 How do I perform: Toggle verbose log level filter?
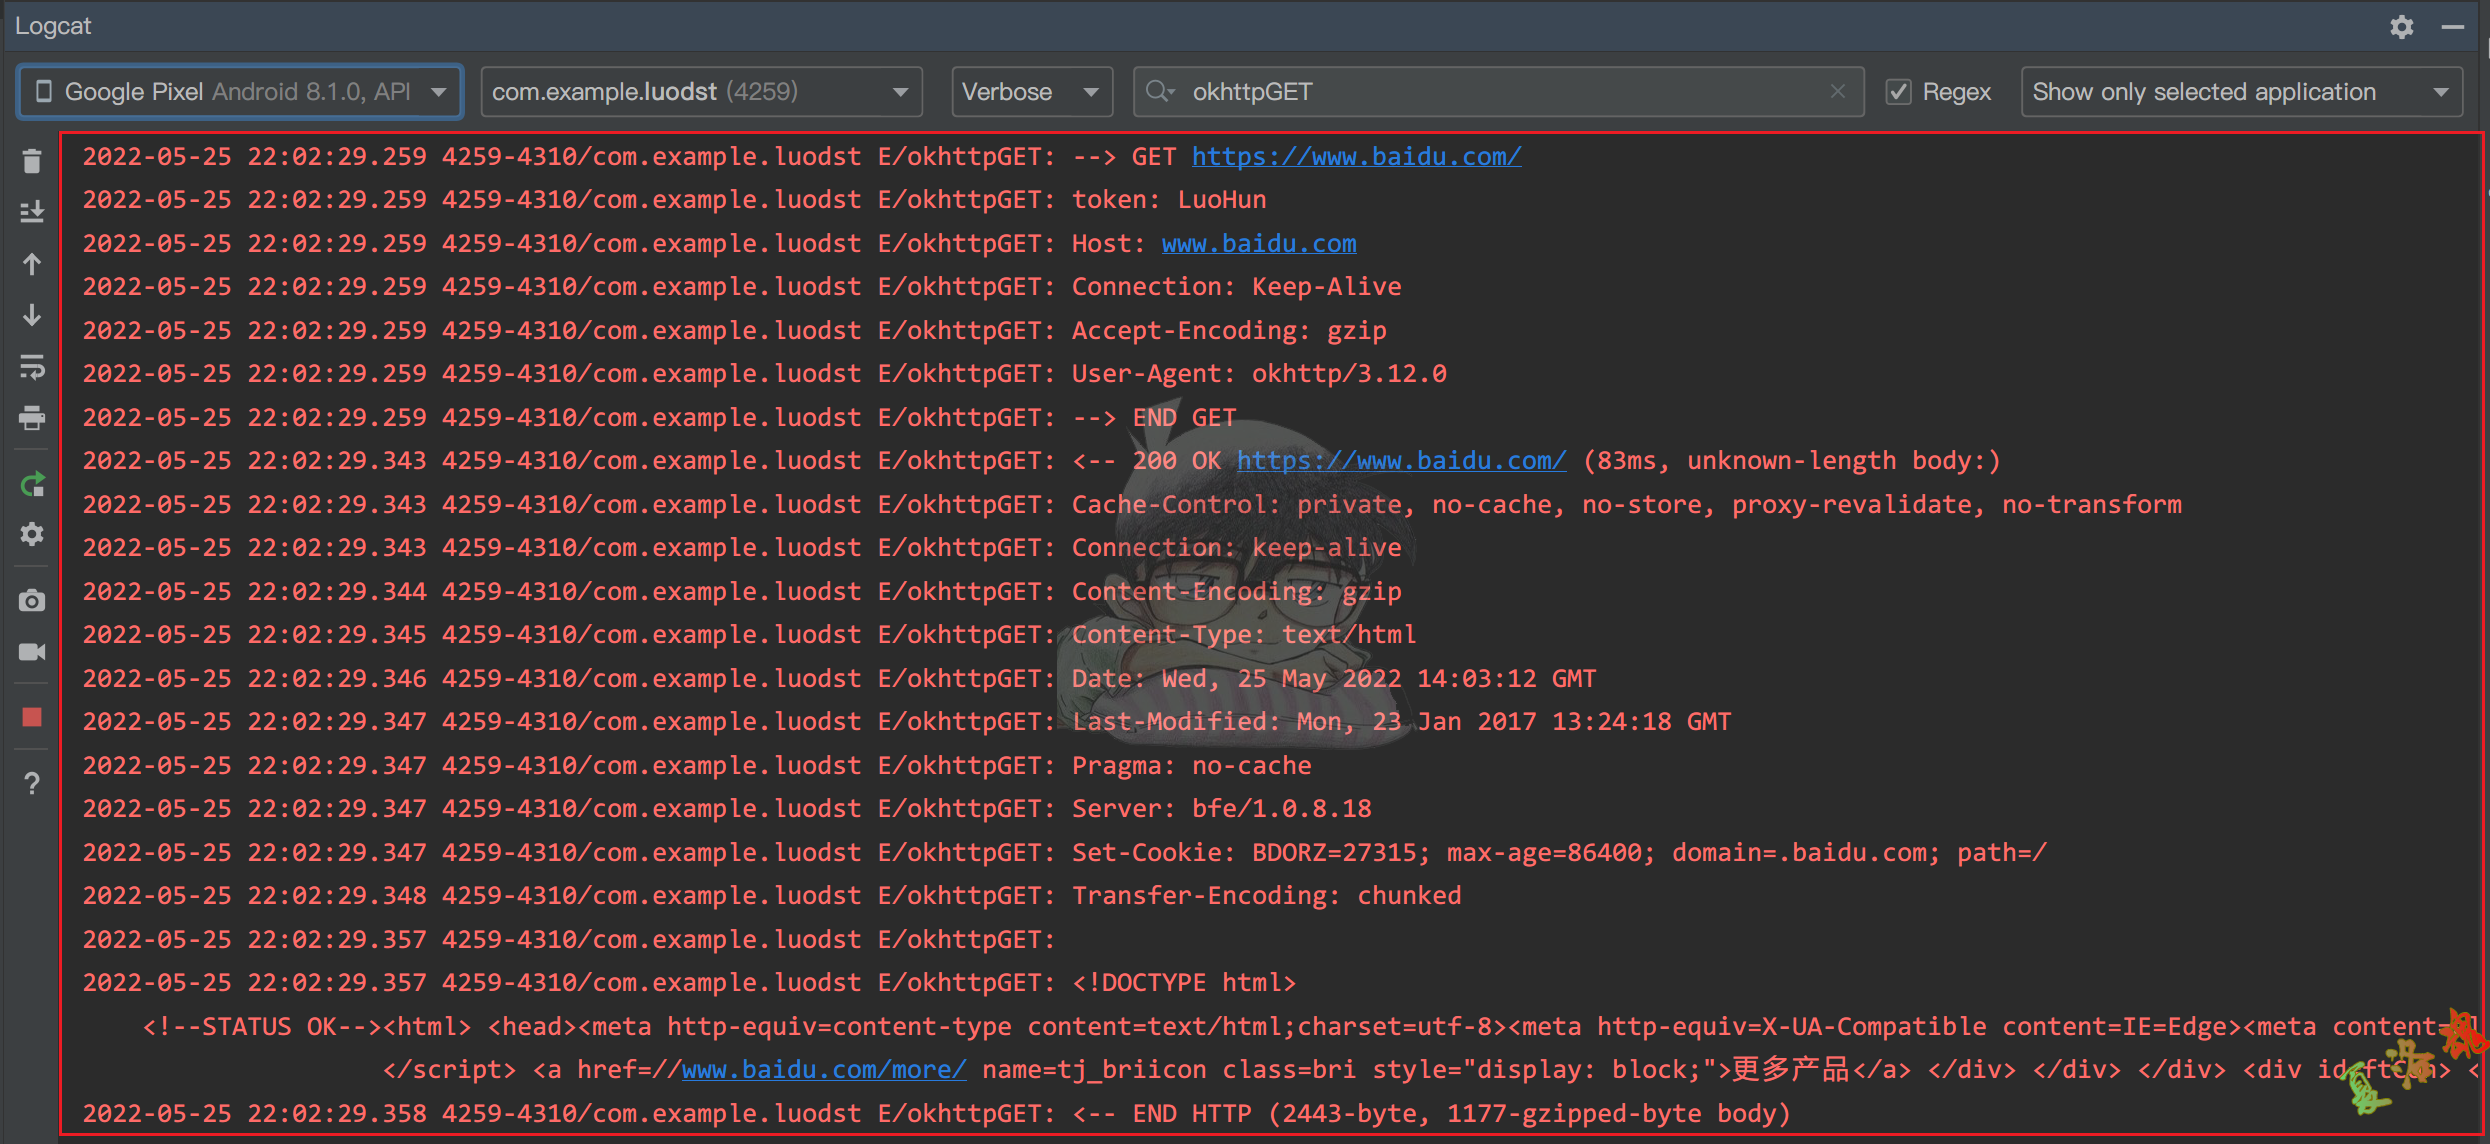[x=1029, y=91]
